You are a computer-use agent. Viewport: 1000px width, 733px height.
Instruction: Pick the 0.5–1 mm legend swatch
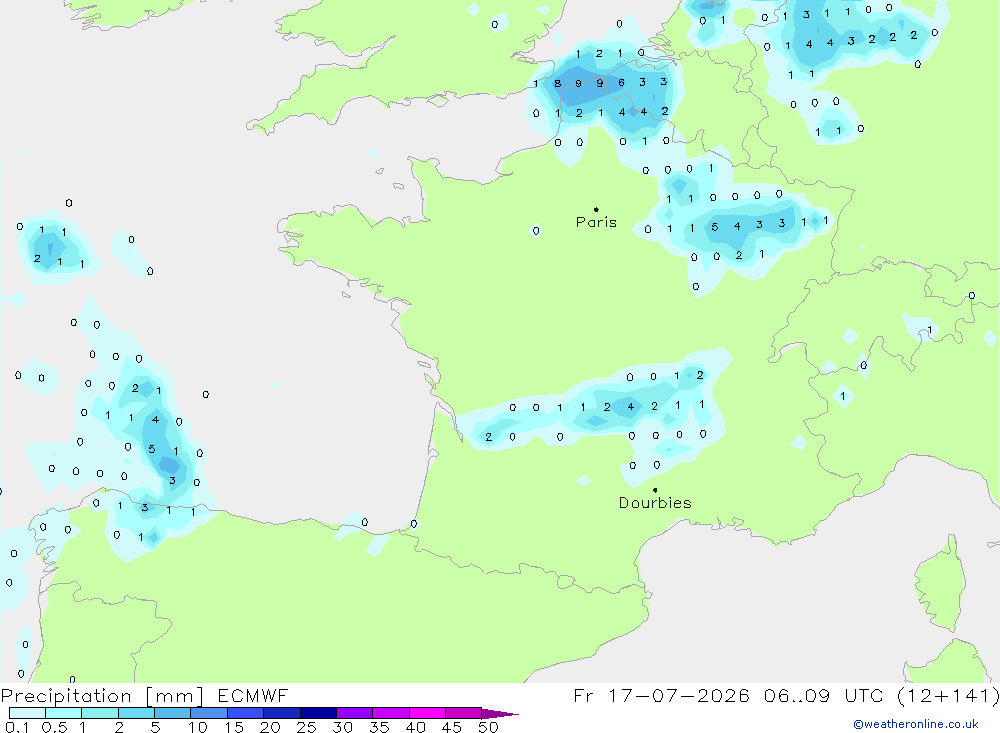pos(63,713)
